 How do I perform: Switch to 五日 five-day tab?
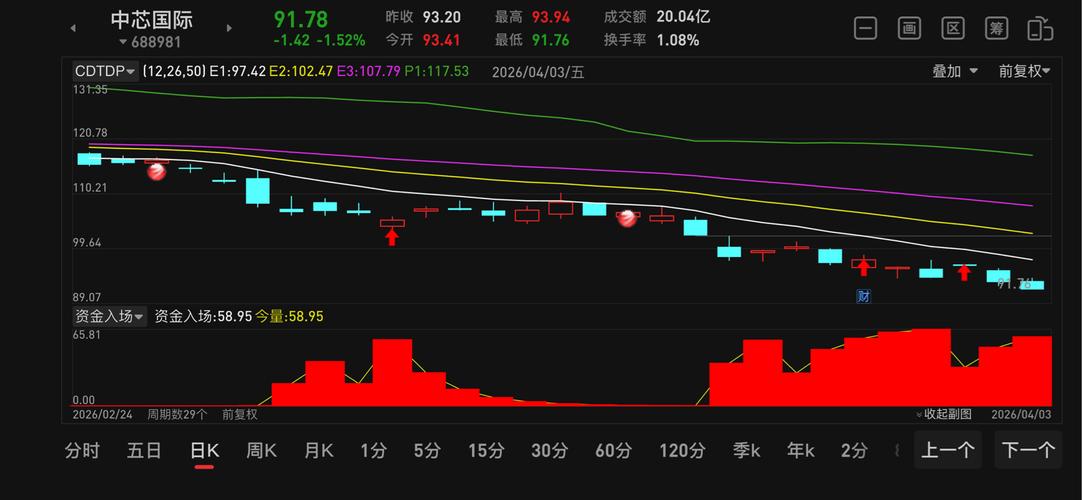[x=144, y=451]
